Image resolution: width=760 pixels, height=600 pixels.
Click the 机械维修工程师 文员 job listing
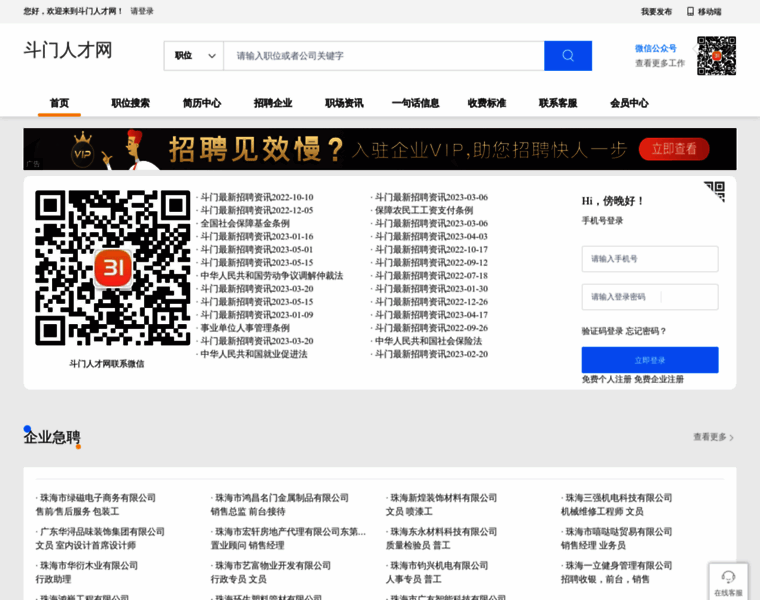(602, 511)
